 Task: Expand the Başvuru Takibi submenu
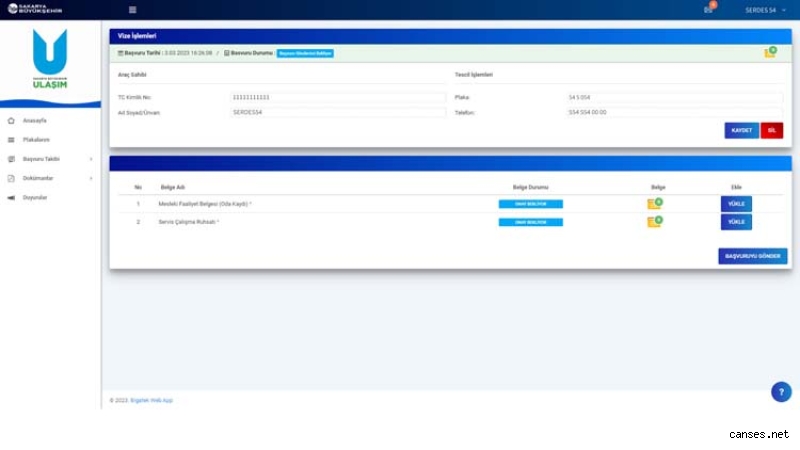50,159
